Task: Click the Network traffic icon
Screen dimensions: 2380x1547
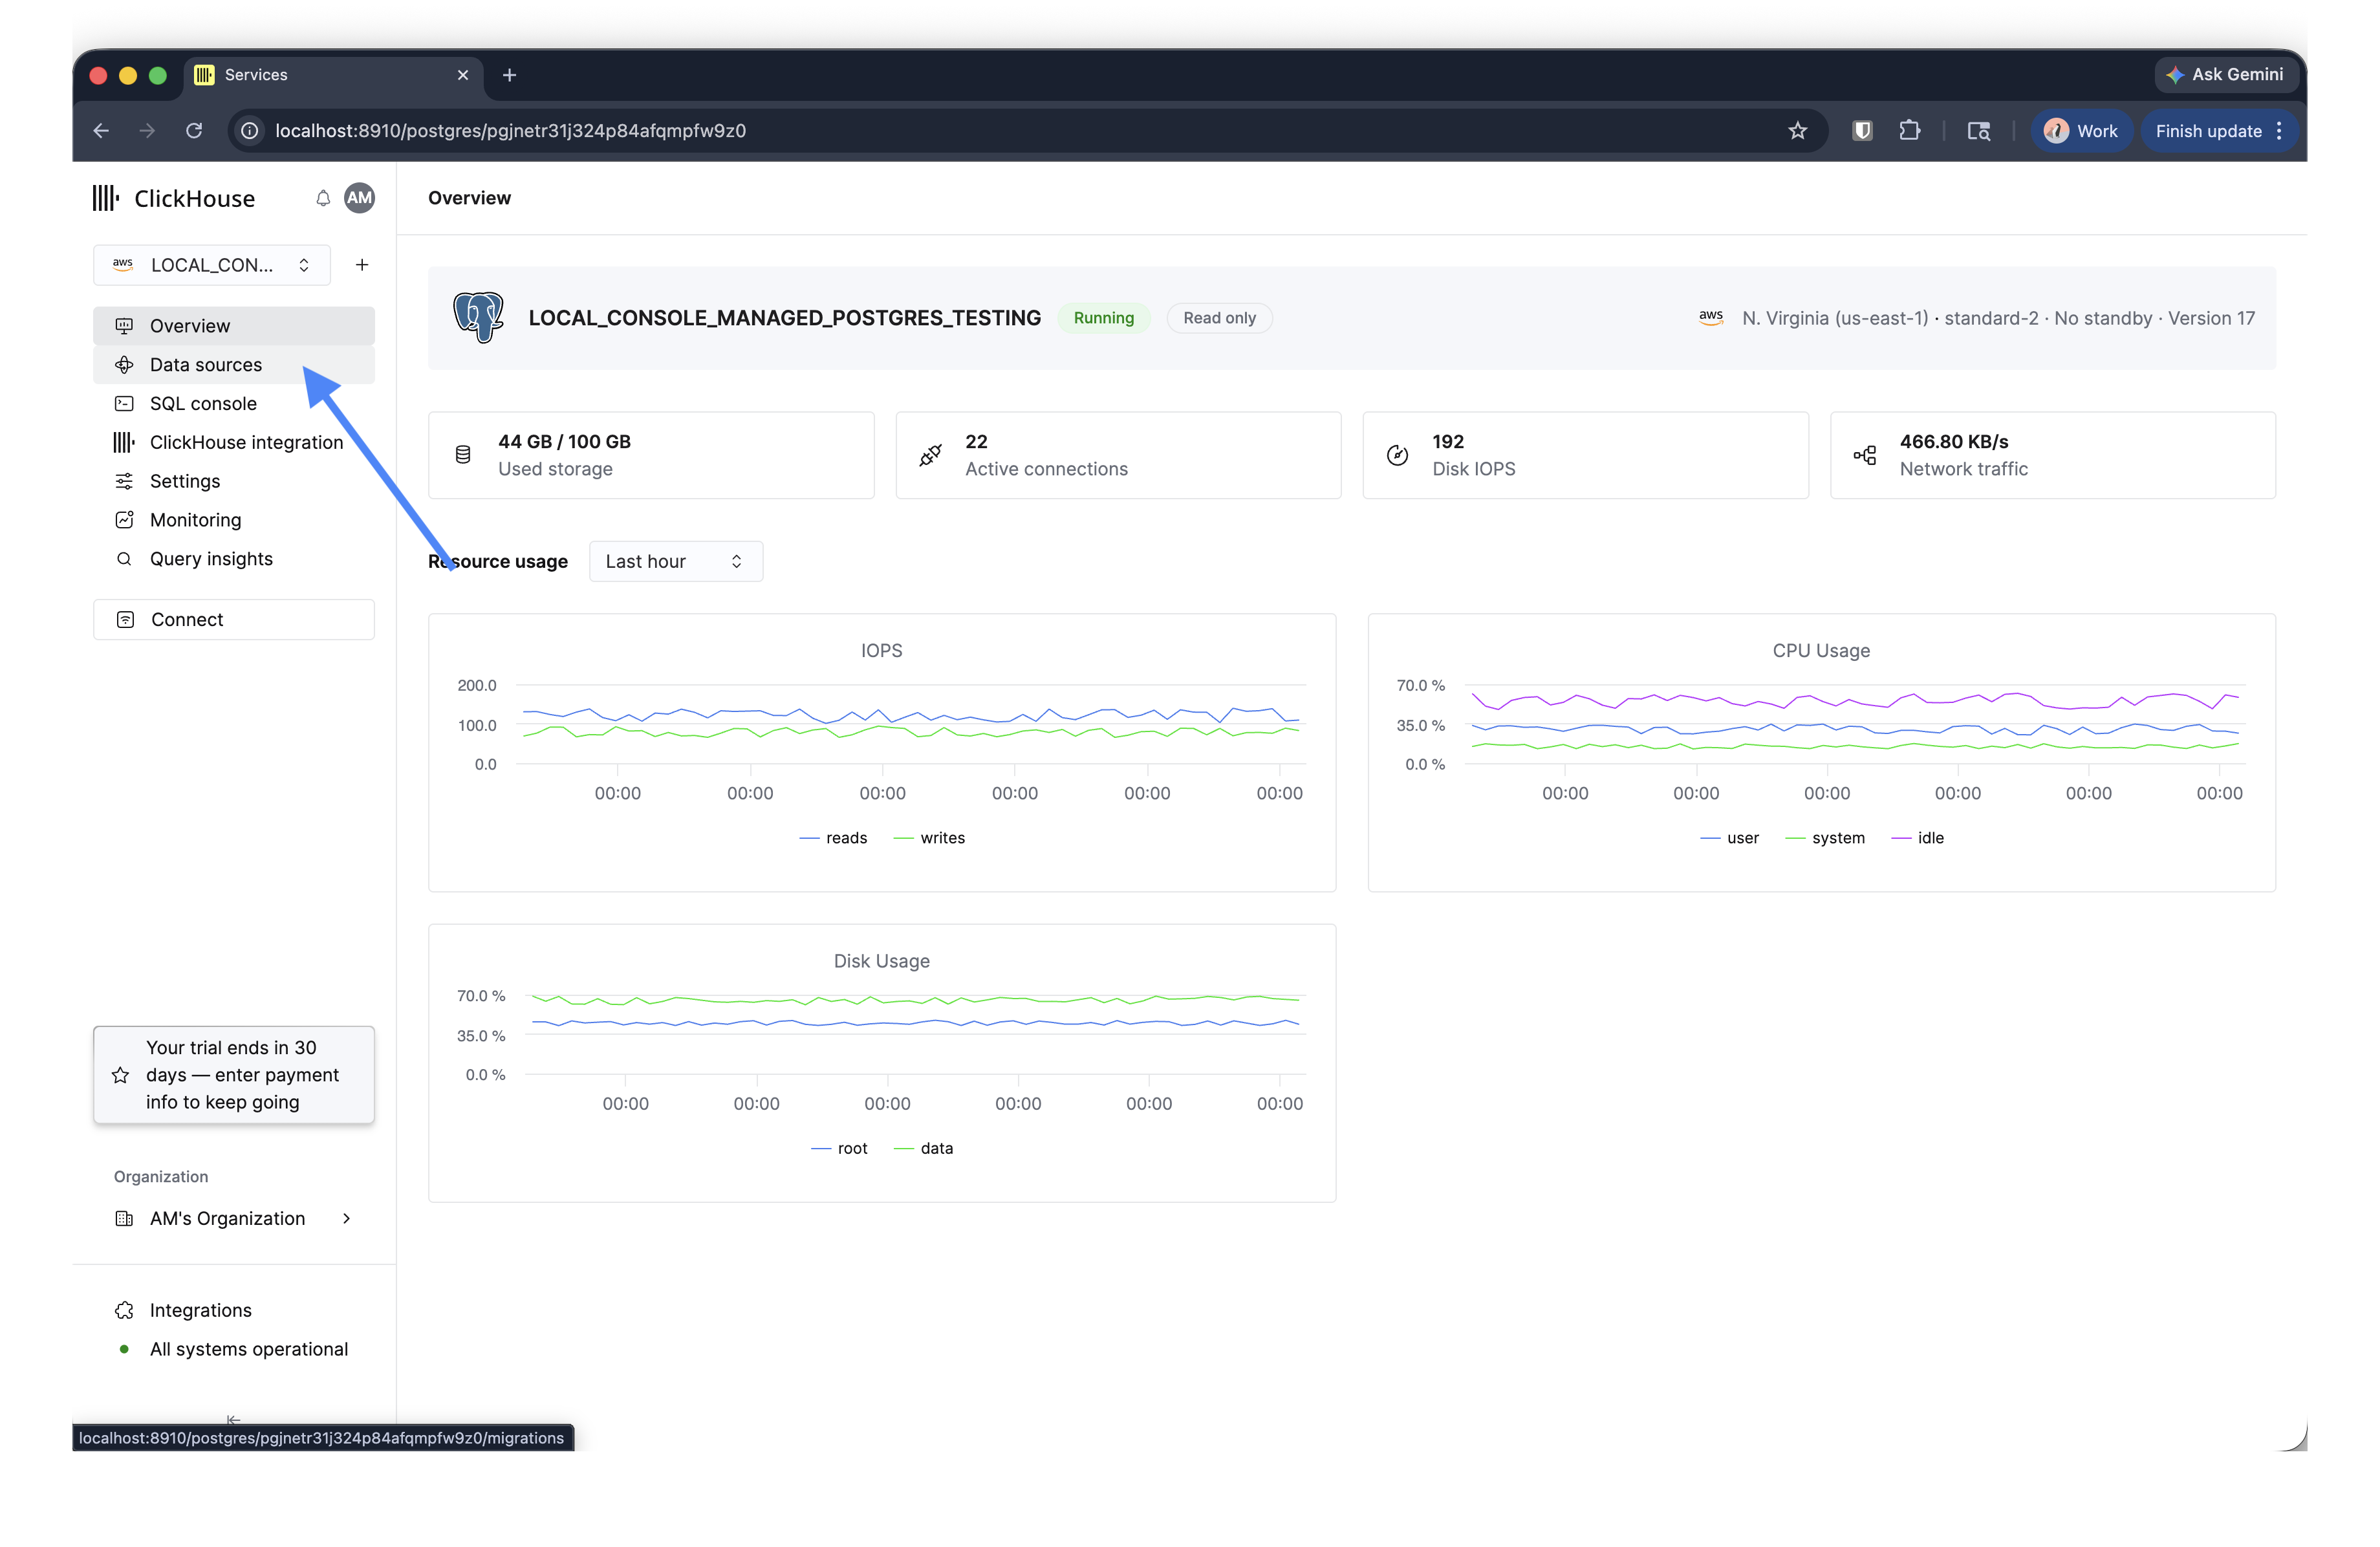Action: click(1865, 455)
